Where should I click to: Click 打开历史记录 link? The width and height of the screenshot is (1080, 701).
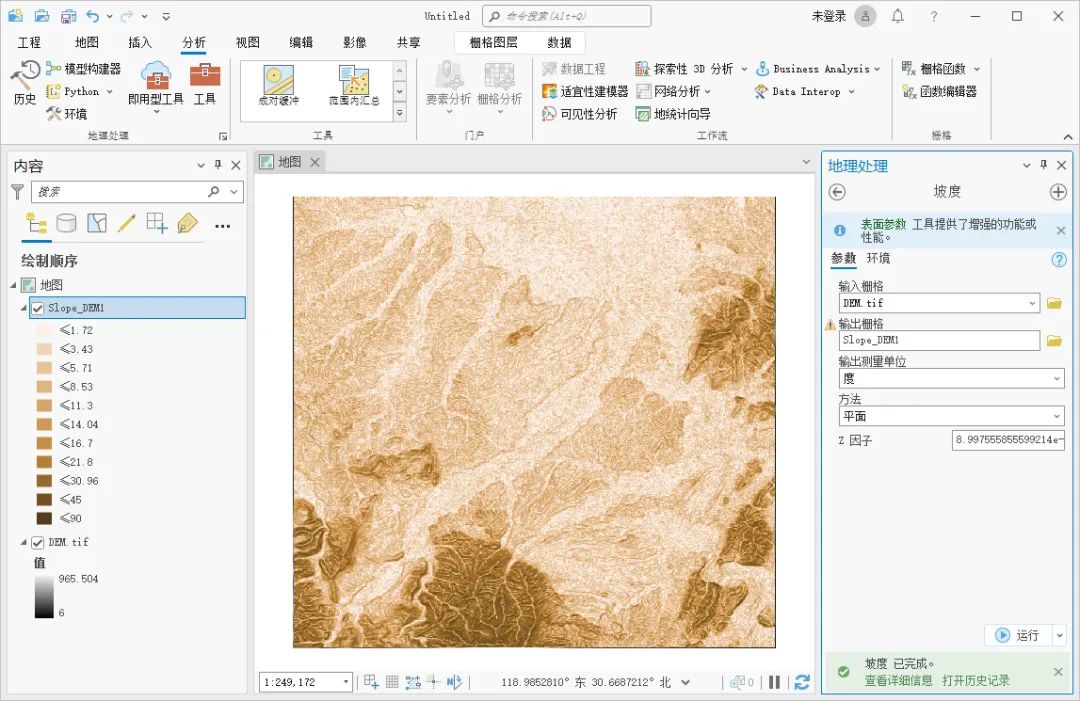(x=975, y=680)
